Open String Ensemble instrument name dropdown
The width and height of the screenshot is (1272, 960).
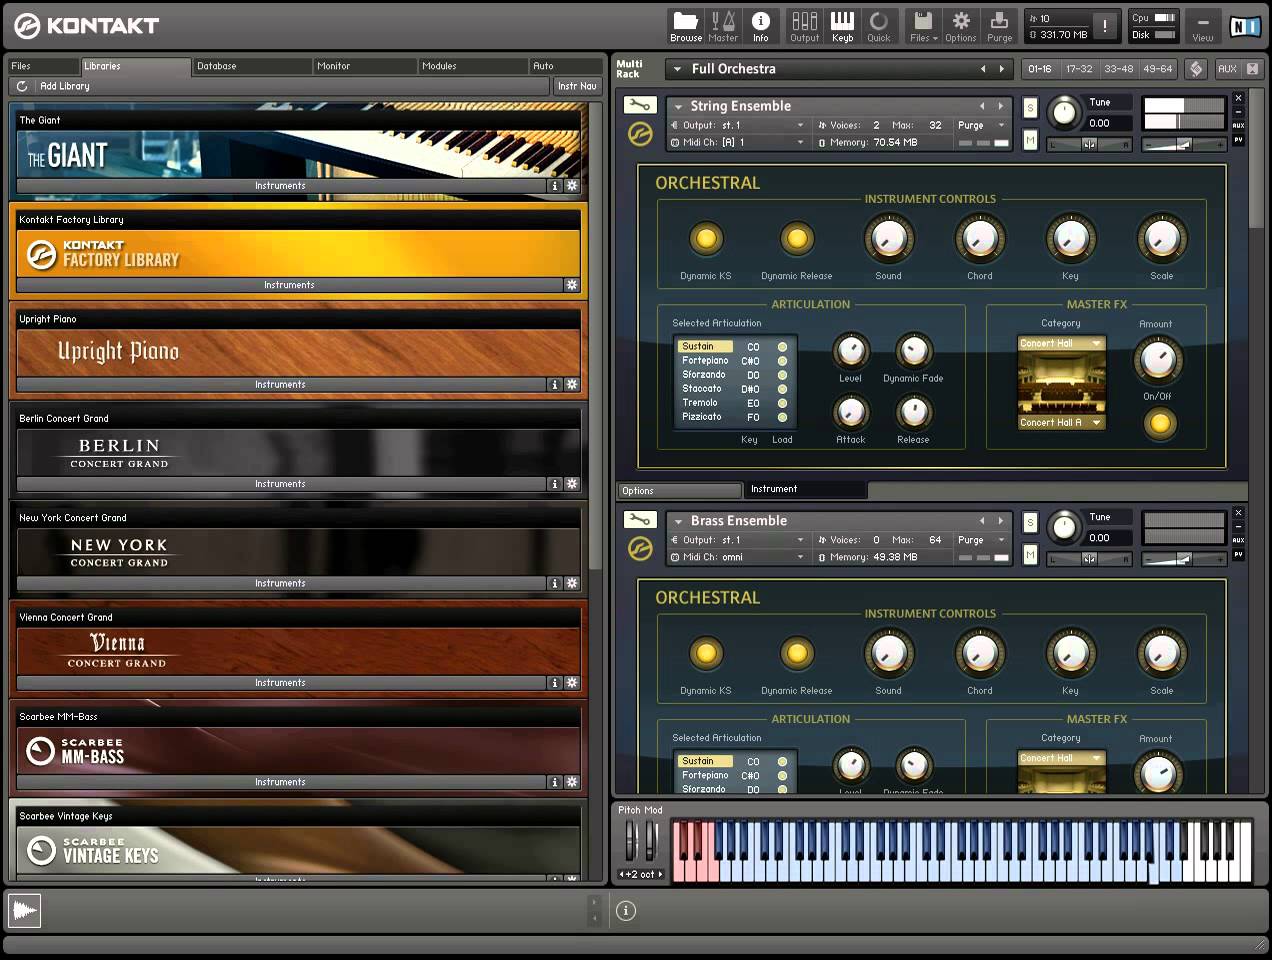pos(679,106)
